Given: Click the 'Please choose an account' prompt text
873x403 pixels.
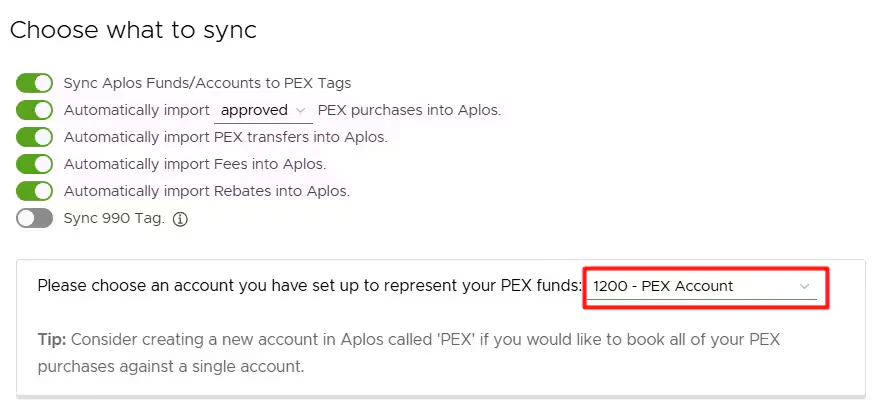Looking at the screenshot, I should (x=309, y=286).
